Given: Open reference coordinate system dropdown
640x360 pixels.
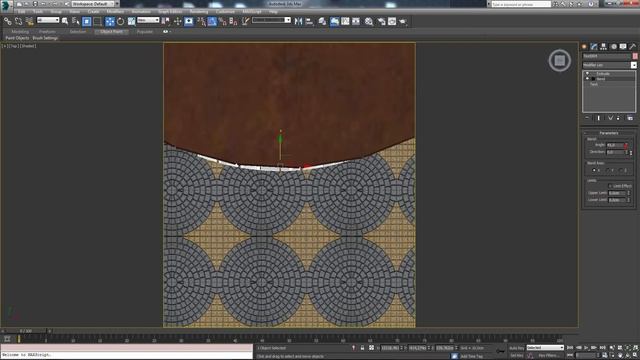Looking at the screenshot, I should [x=148, y=20].
